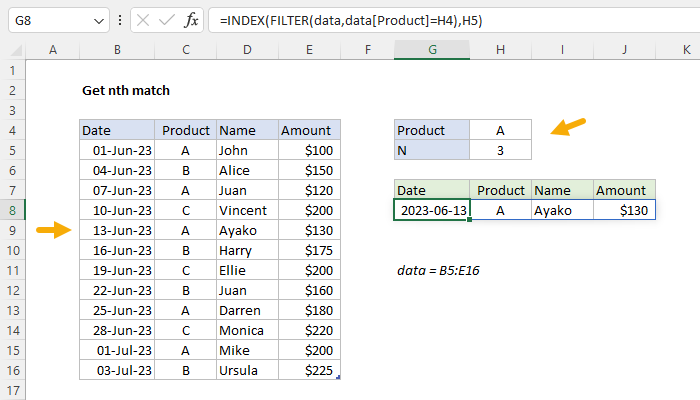The height and width of the screenshot is (400, 700).
Task: Click cell H5 containing N value 3
Action: [x=501, y=151]
